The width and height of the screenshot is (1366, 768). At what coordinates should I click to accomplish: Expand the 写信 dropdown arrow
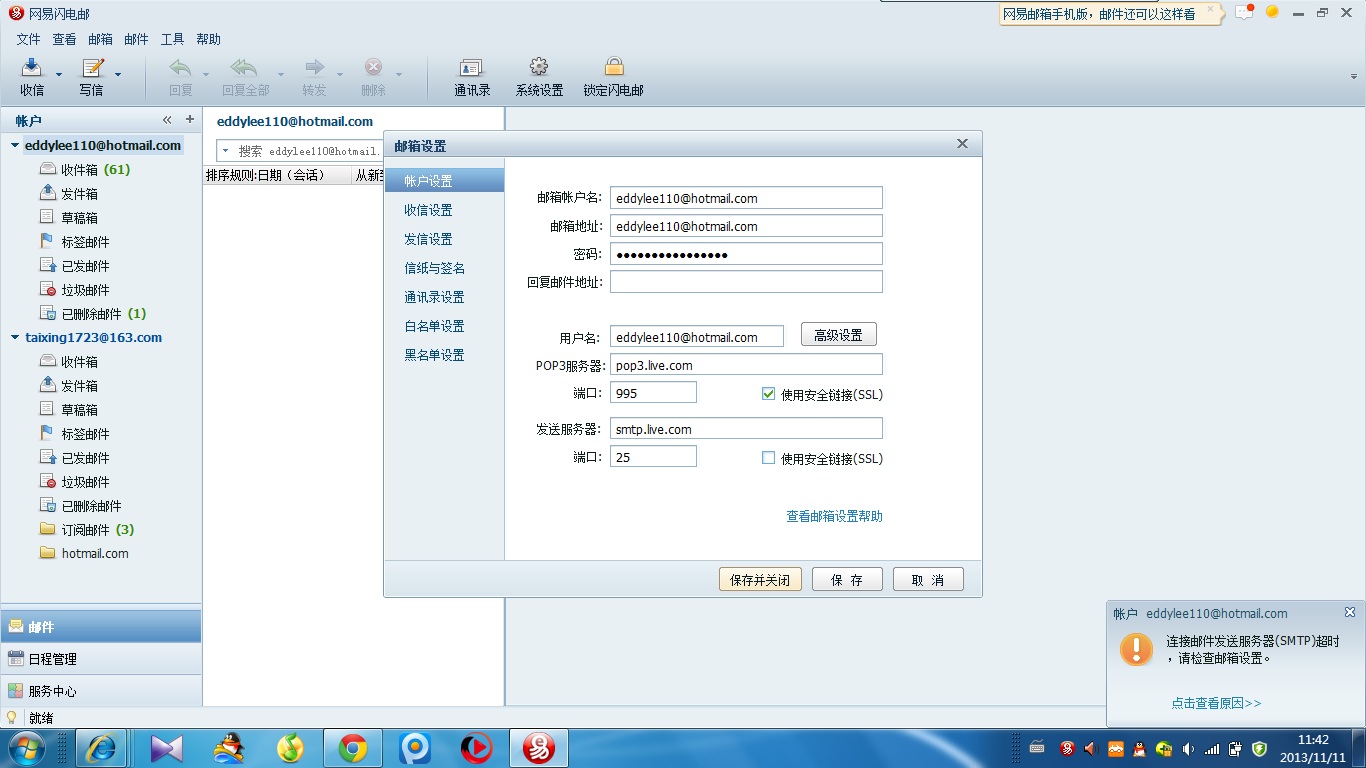tap(118, 74)
